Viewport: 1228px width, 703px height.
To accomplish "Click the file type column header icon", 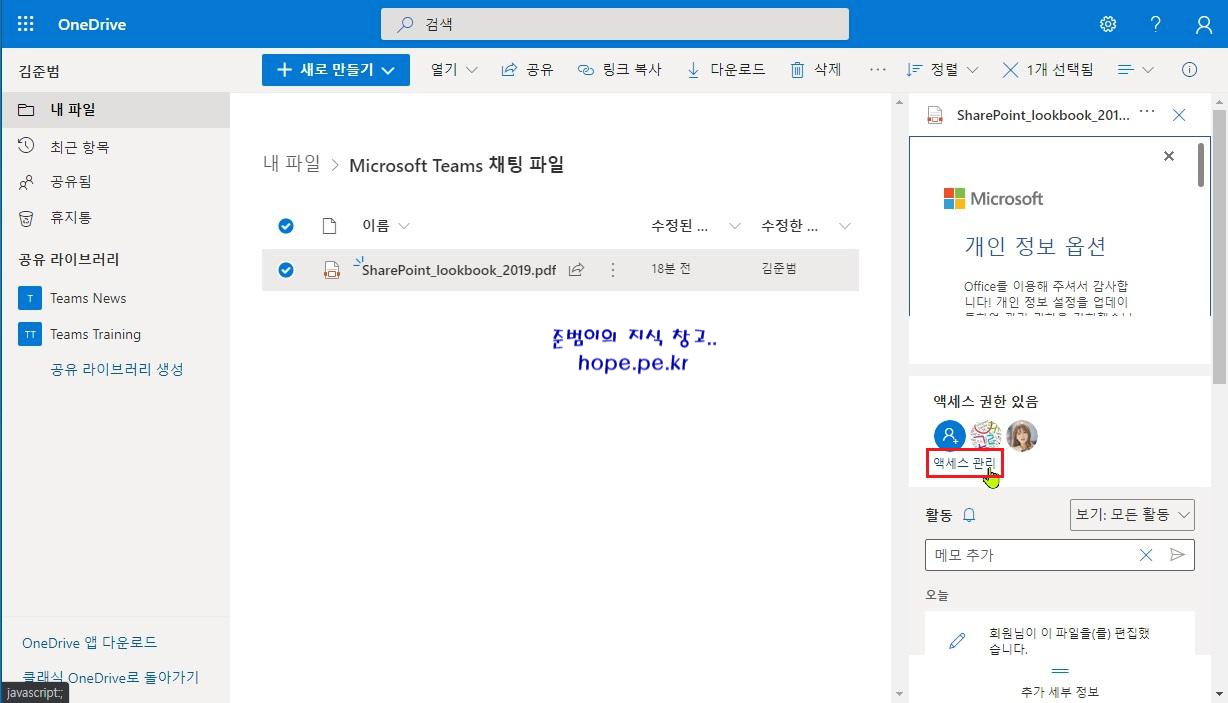I will pyautogui.click(x=329, y=226).
